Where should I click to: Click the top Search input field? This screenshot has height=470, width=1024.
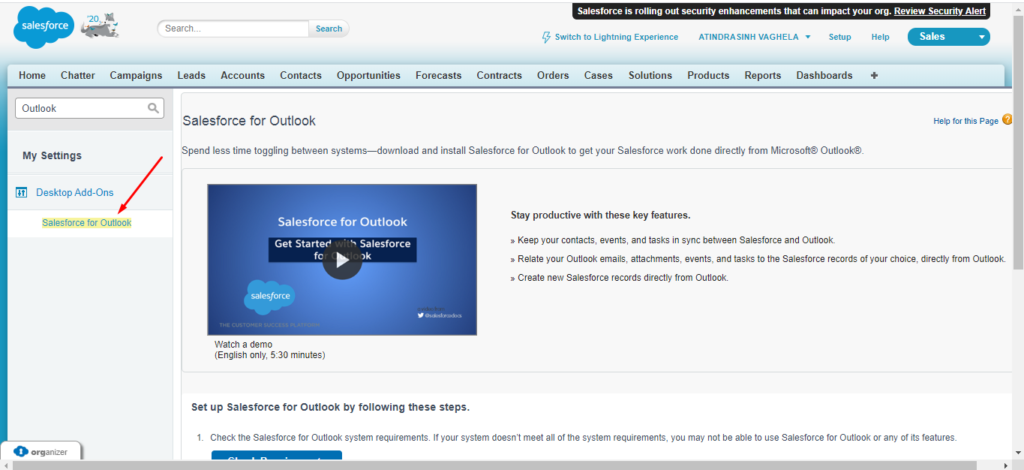pos(233,29)
